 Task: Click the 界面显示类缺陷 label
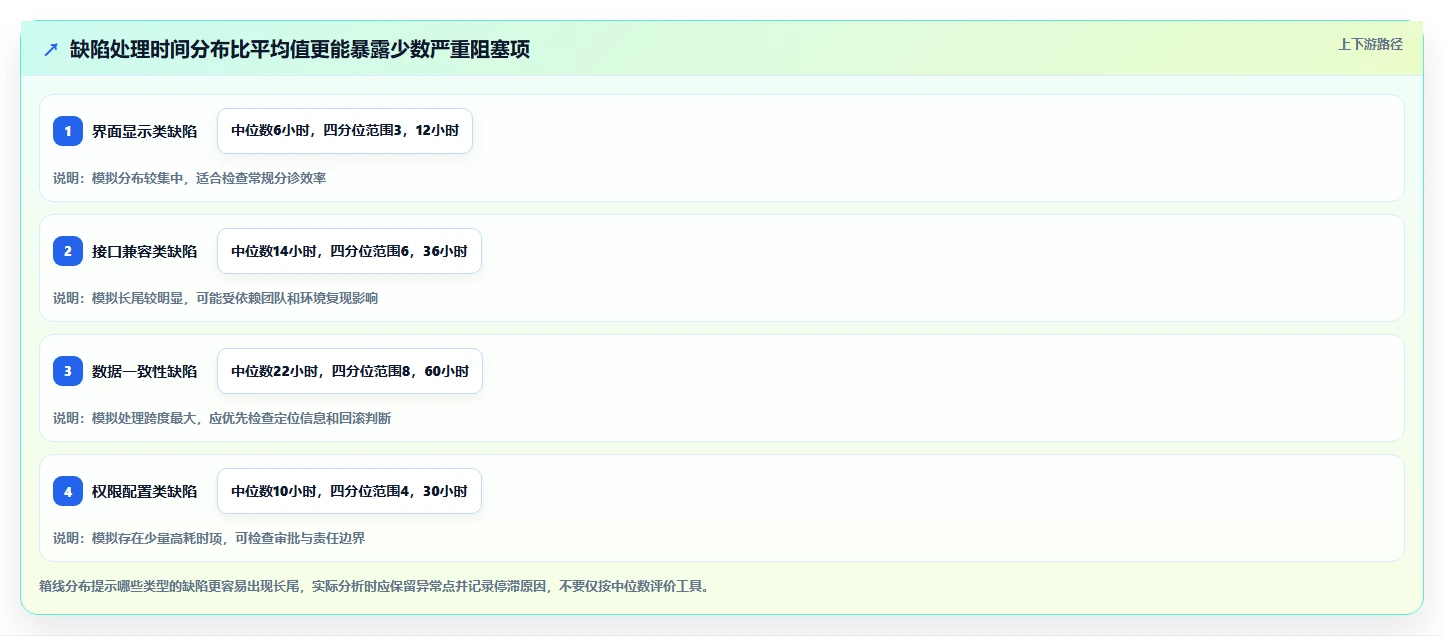144,131
